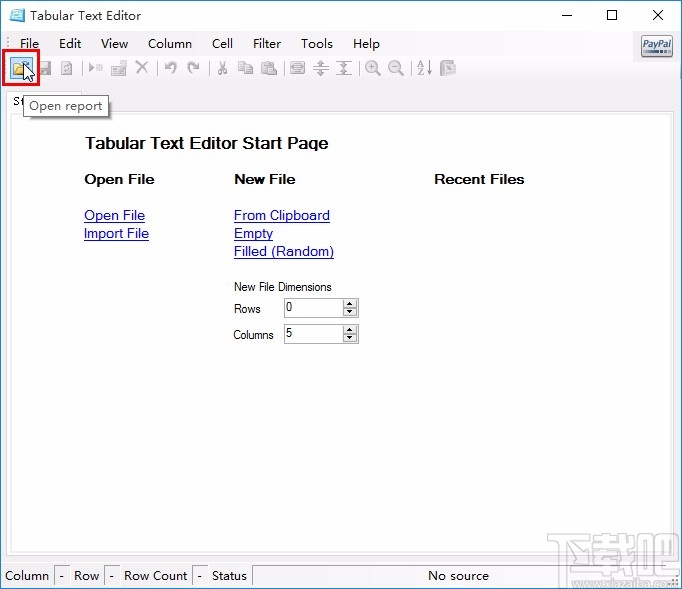
Task: Decrease Rows with the down arrow
Action: [x=350, y=312]
